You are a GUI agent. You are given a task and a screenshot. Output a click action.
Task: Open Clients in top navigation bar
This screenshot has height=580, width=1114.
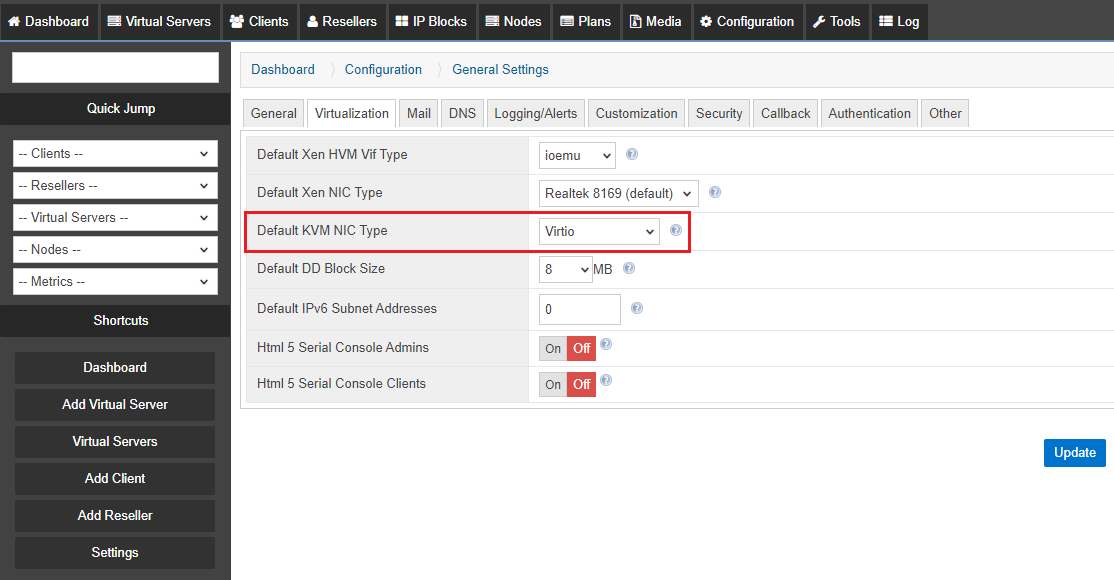259,21
